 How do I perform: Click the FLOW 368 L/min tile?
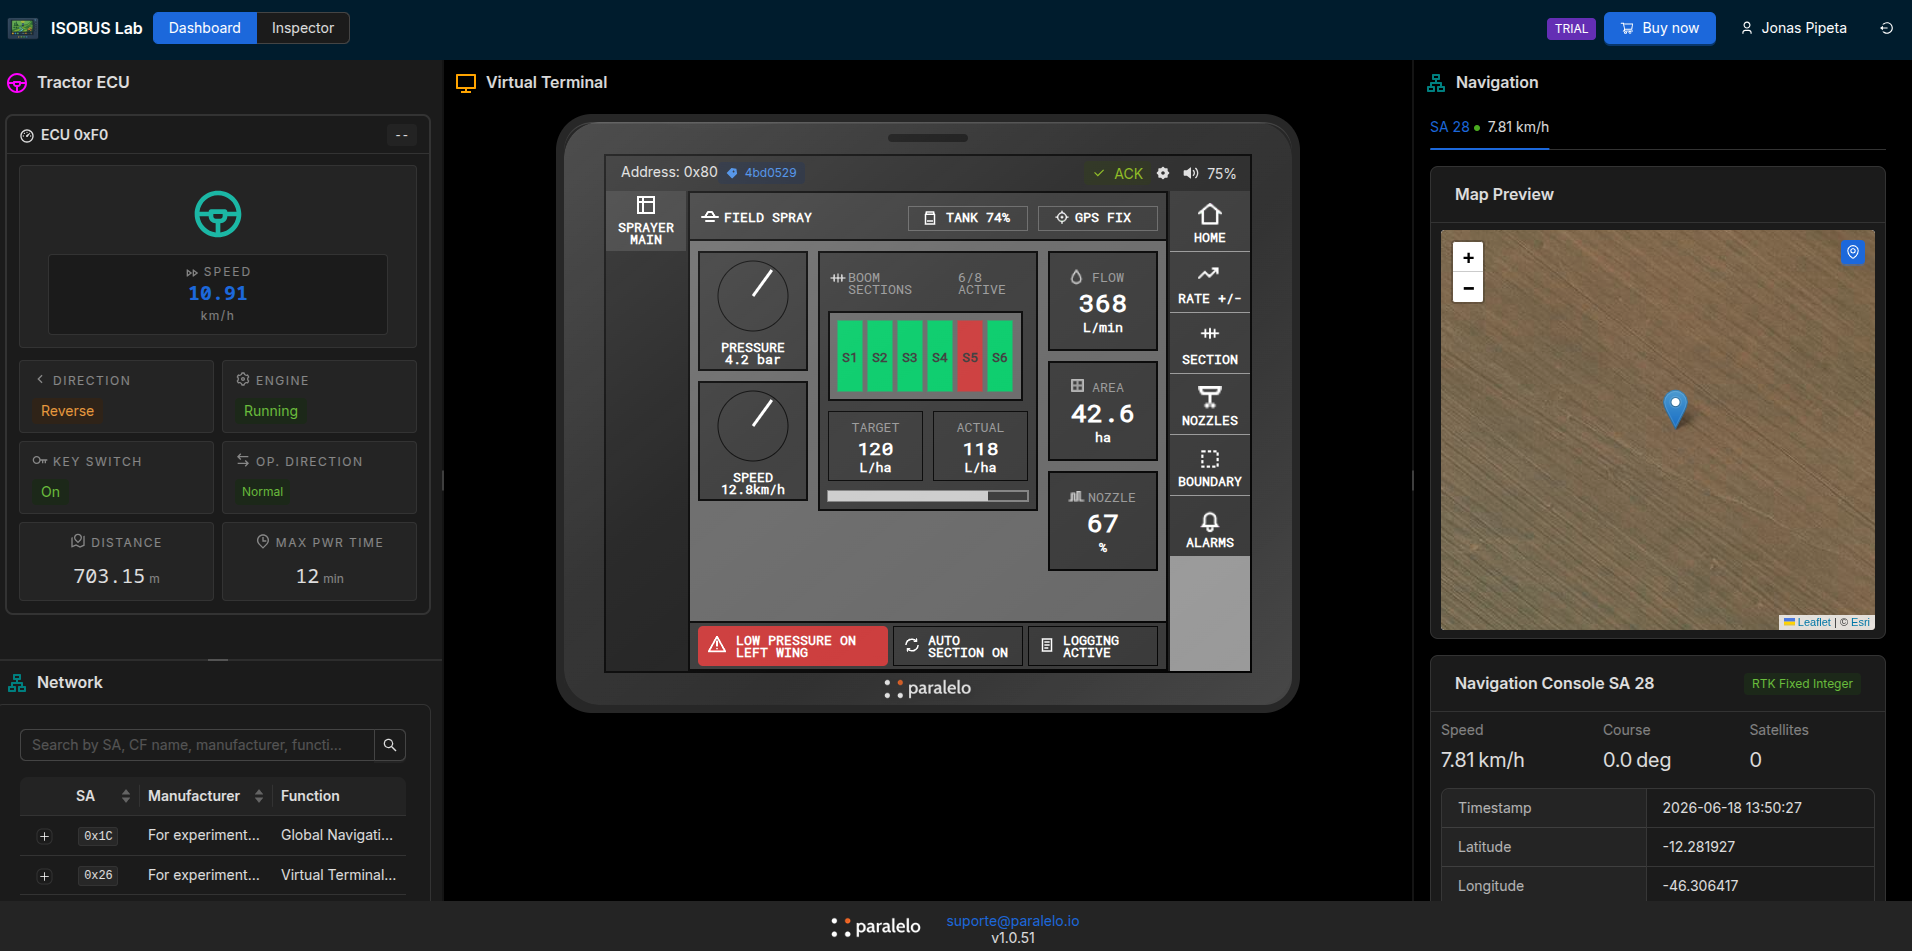(x=1103, y=301)
